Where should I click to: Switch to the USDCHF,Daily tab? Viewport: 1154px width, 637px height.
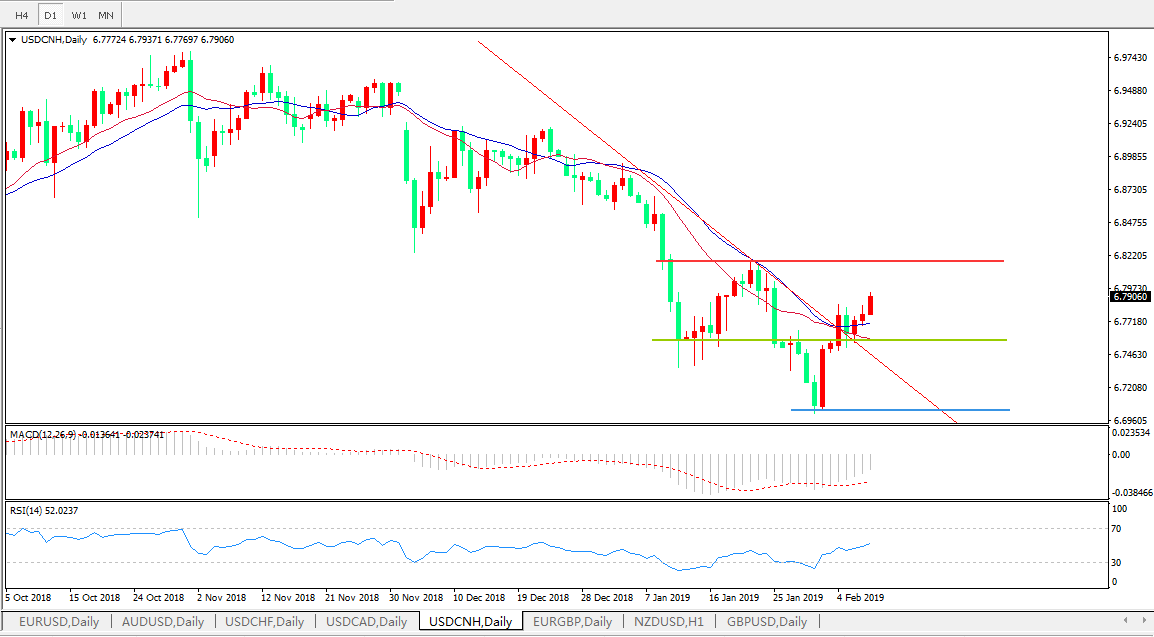(x=264, y=622)
